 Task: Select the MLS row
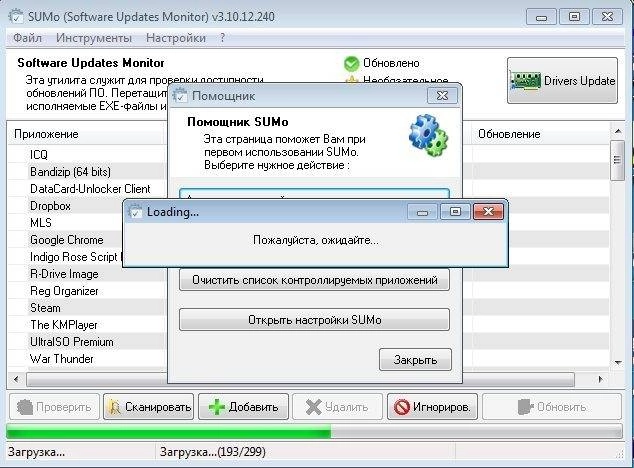[66, 222]
